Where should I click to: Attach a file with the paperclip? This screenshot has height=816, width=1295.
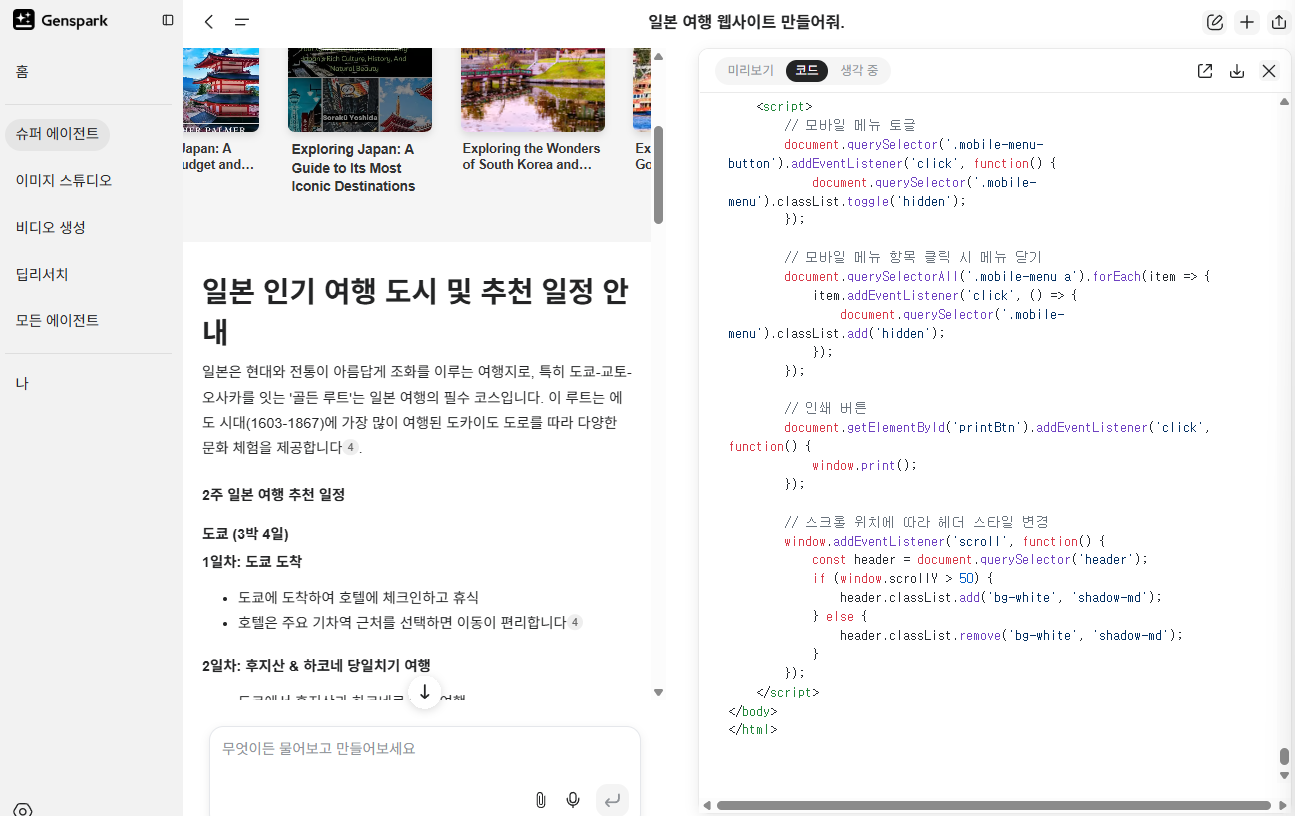(540, 800)
